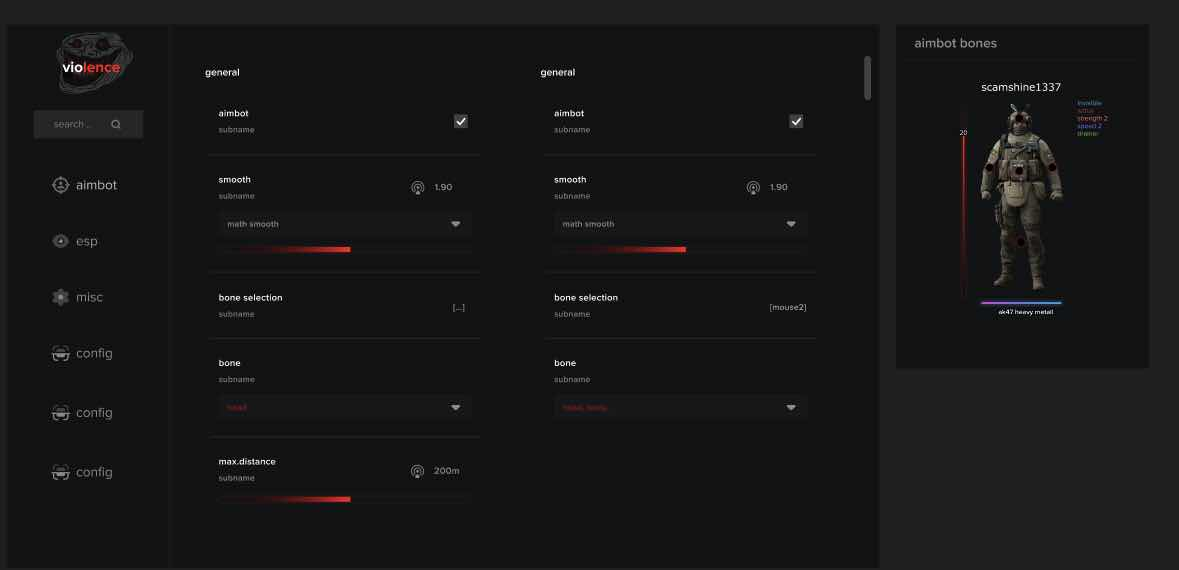The height and width of the screenshot is (570, 1179).
Task: Select the bone dot on the arm right of the chest
Action: [x=1052, y=167]
